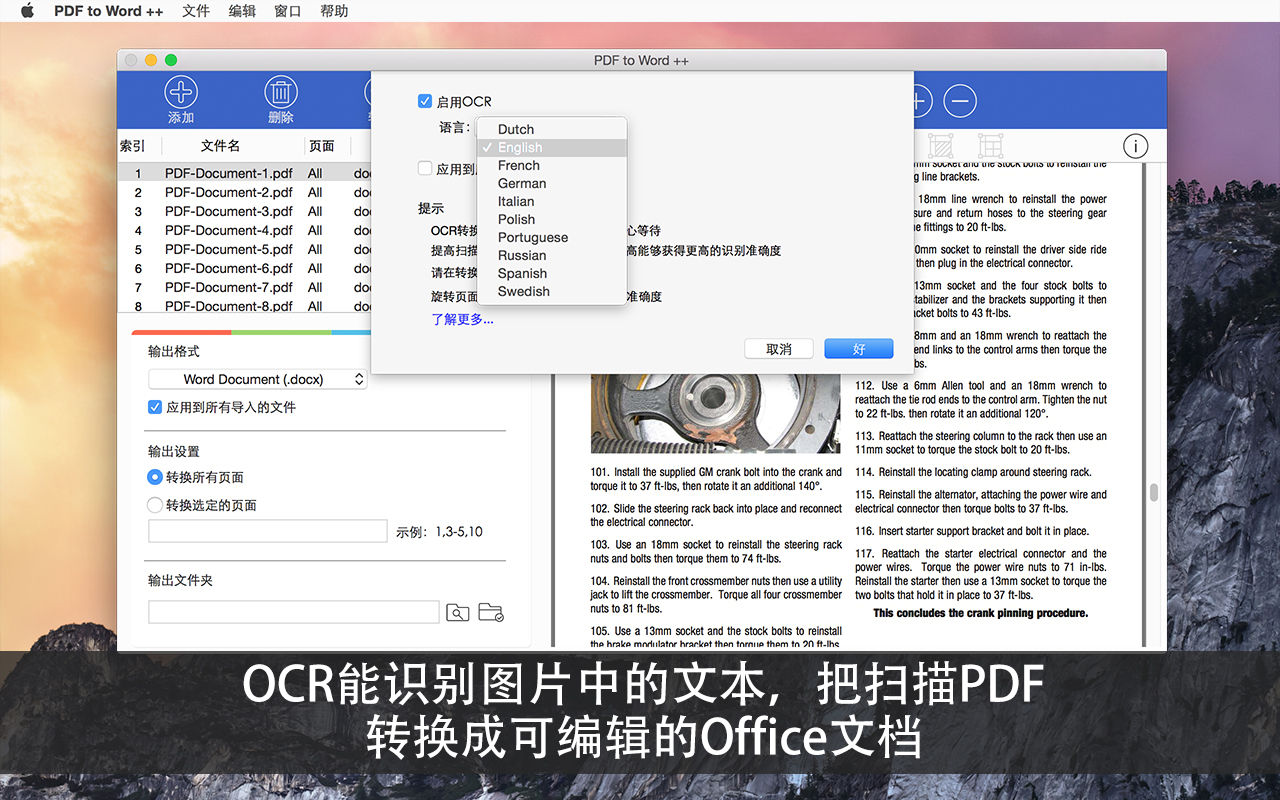The height and width of the screenshot is (800, 1280).
Task: Select PDF-Document-7.pdf row
Action: point(243,287)
